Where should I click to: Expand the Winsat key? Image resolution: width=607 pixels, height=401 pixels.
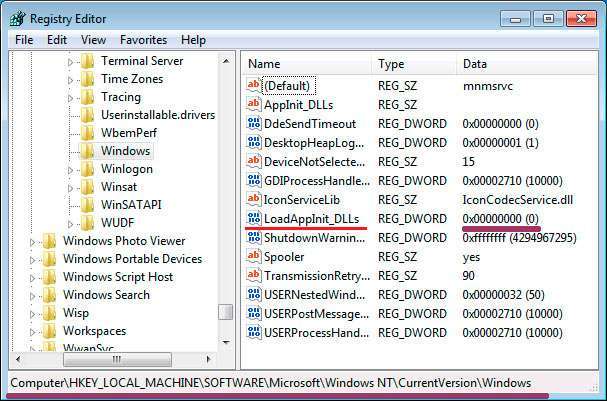70,188
